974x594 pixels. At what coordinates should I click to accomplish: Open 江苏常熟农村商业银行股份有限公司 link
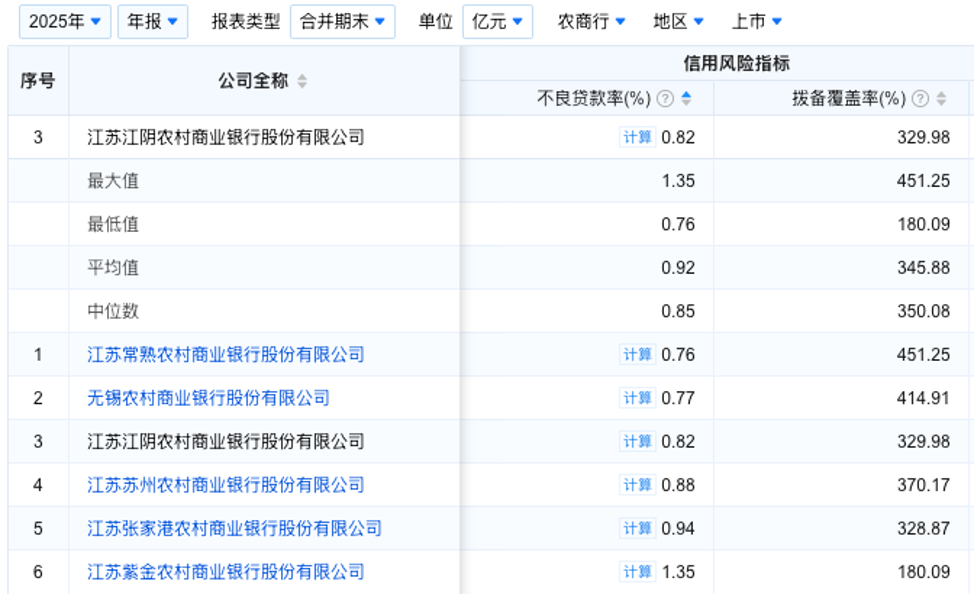225,355
